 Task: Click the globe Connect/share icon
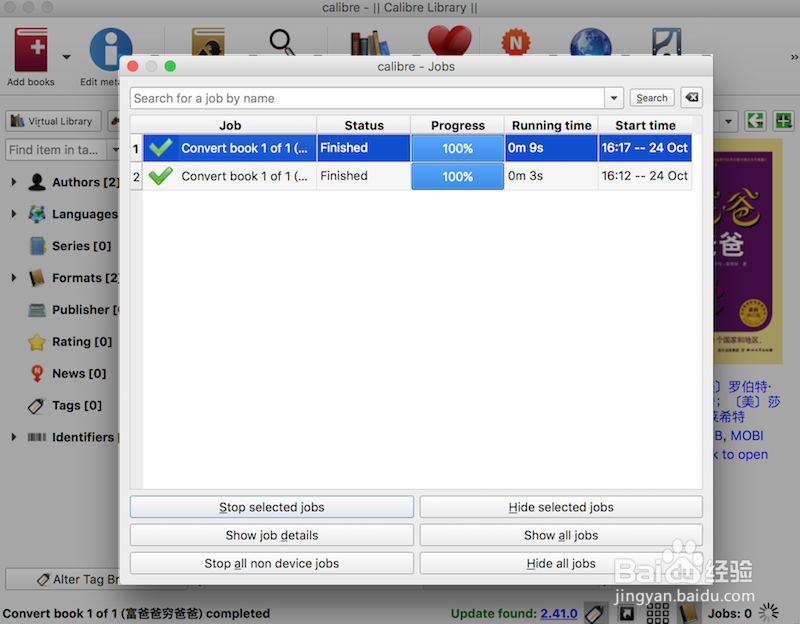(590, 42)
